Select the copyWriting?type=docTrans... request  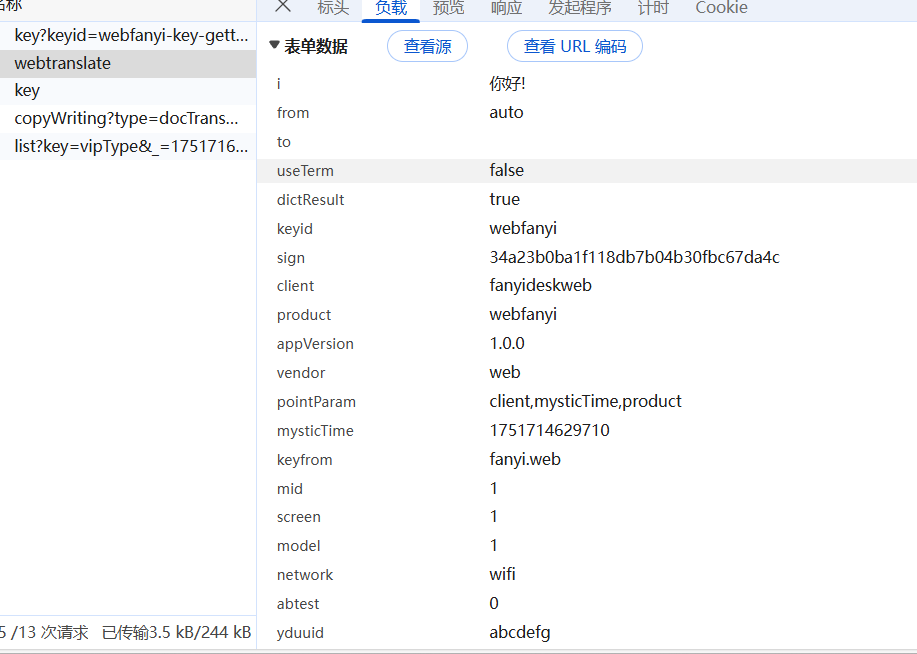[x=128, y=118]
